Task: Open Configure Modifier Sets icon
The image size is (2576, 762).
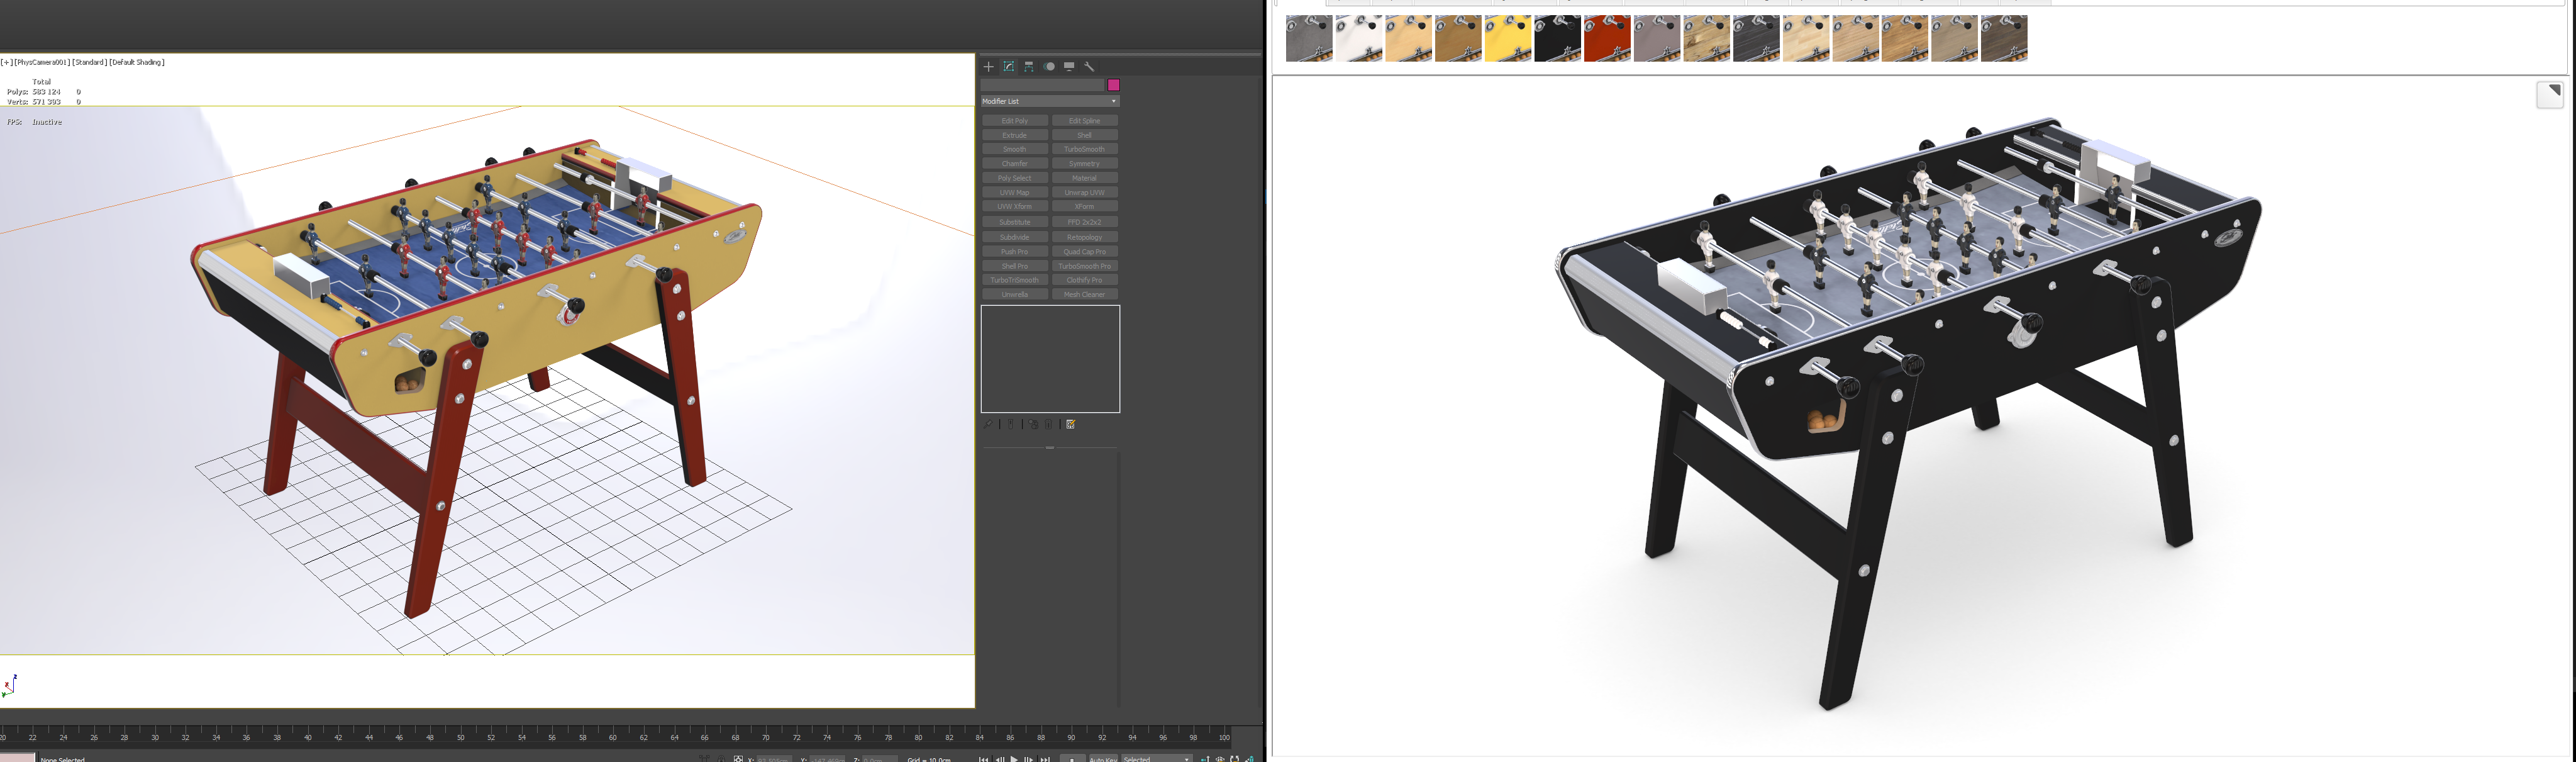Action: (1071, 424)
